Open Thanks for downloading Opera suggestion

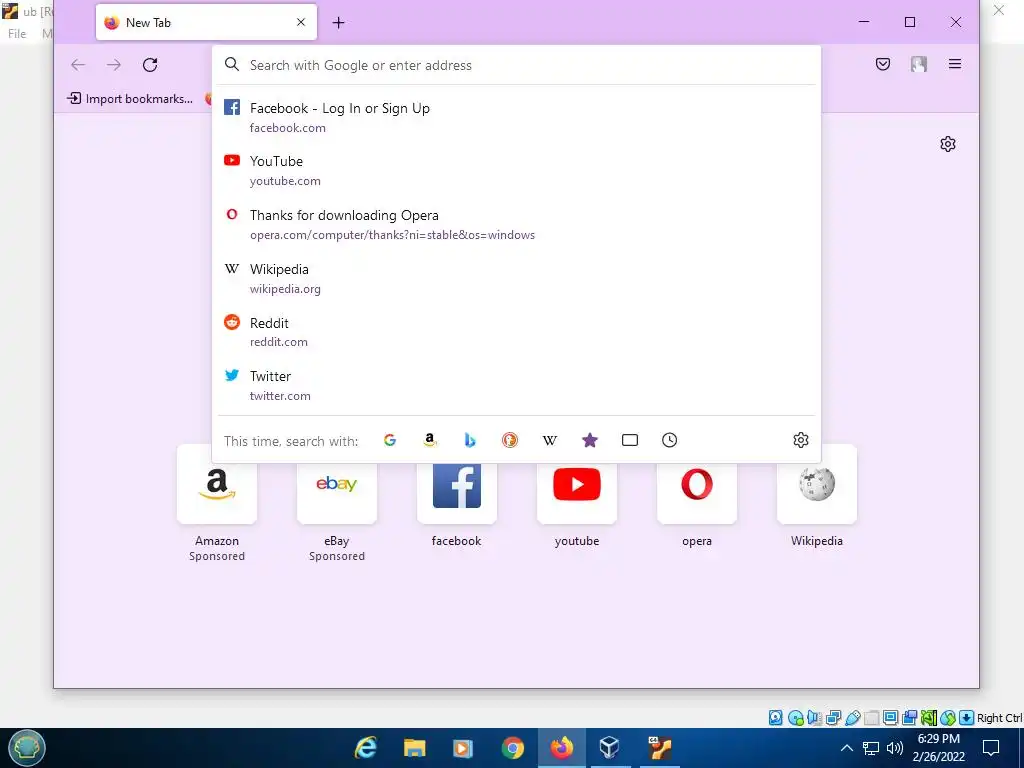516,224
